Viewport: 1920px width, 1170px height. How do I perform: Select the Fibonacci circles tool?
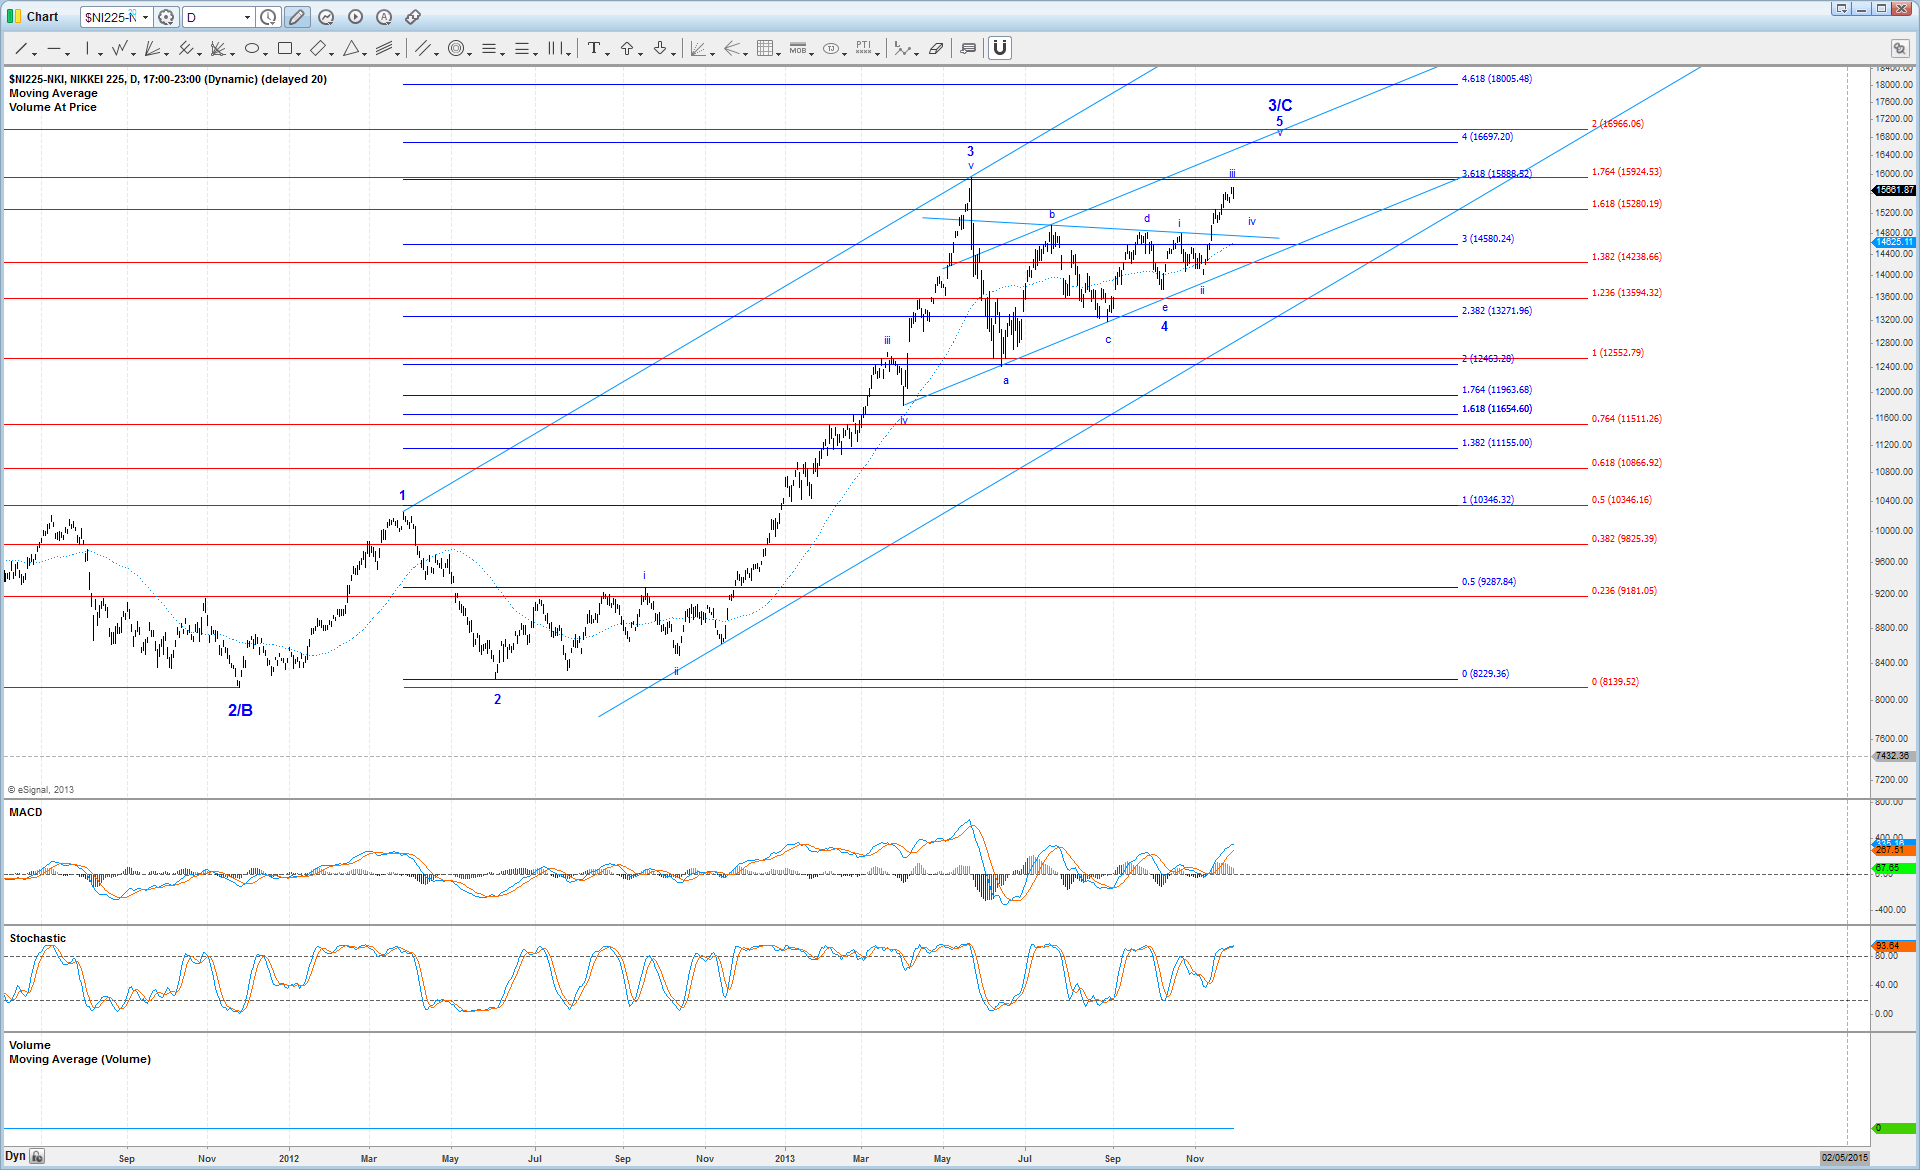(x=456, y=48)
